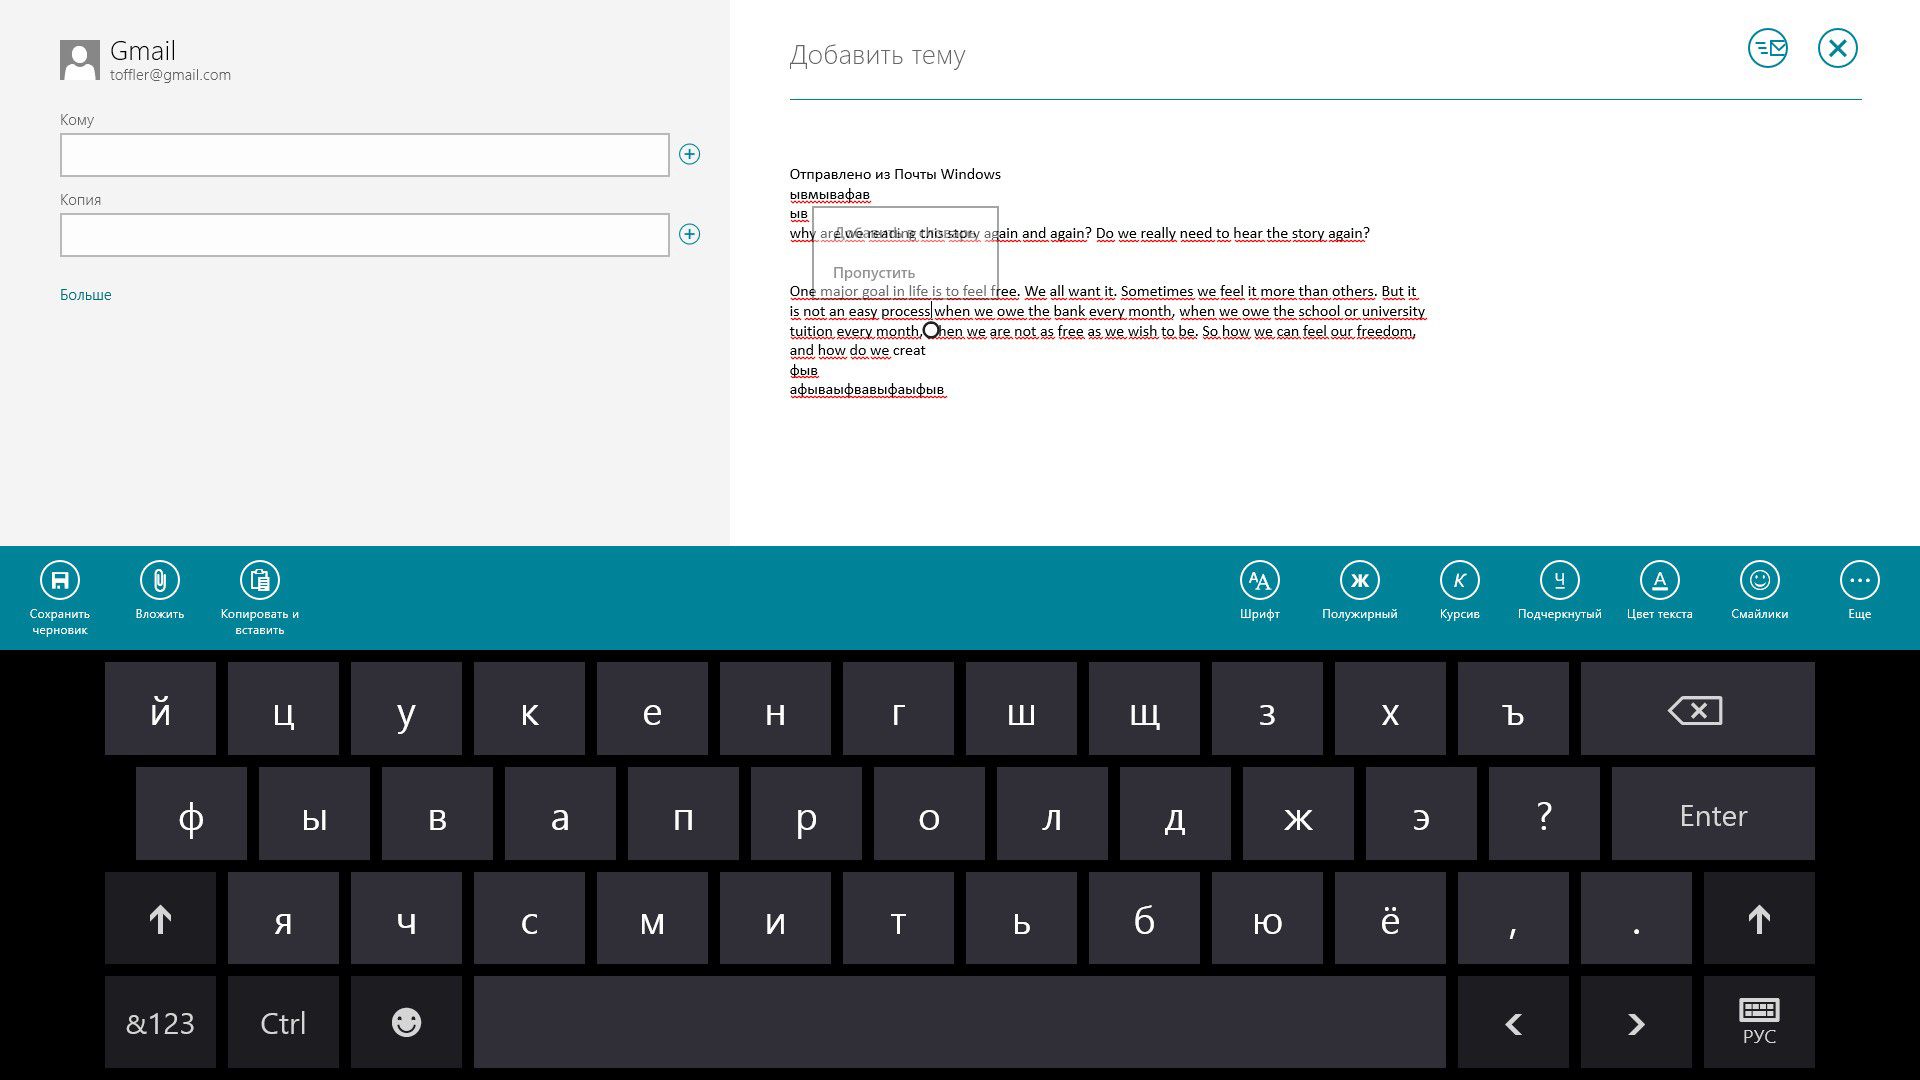This screenshot has height=1080, width=1920.
Task: Toggle Italic (Курсив) formatting
Action: [x=1460, y=580]
